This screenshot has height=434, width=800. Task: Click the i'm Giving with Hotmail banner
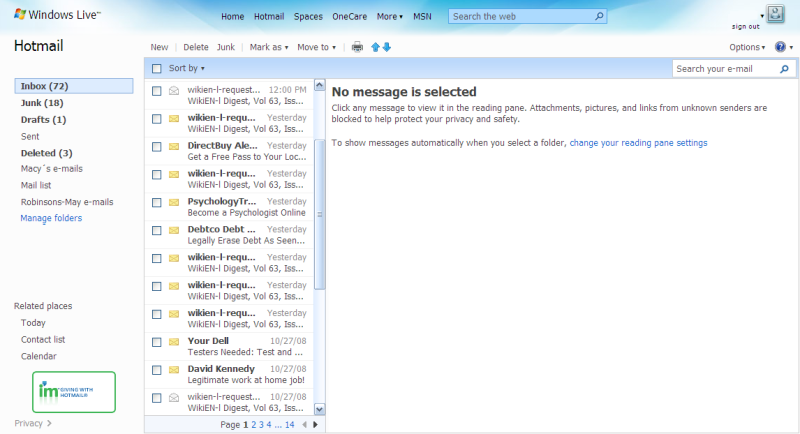click(x=74, y=392)
